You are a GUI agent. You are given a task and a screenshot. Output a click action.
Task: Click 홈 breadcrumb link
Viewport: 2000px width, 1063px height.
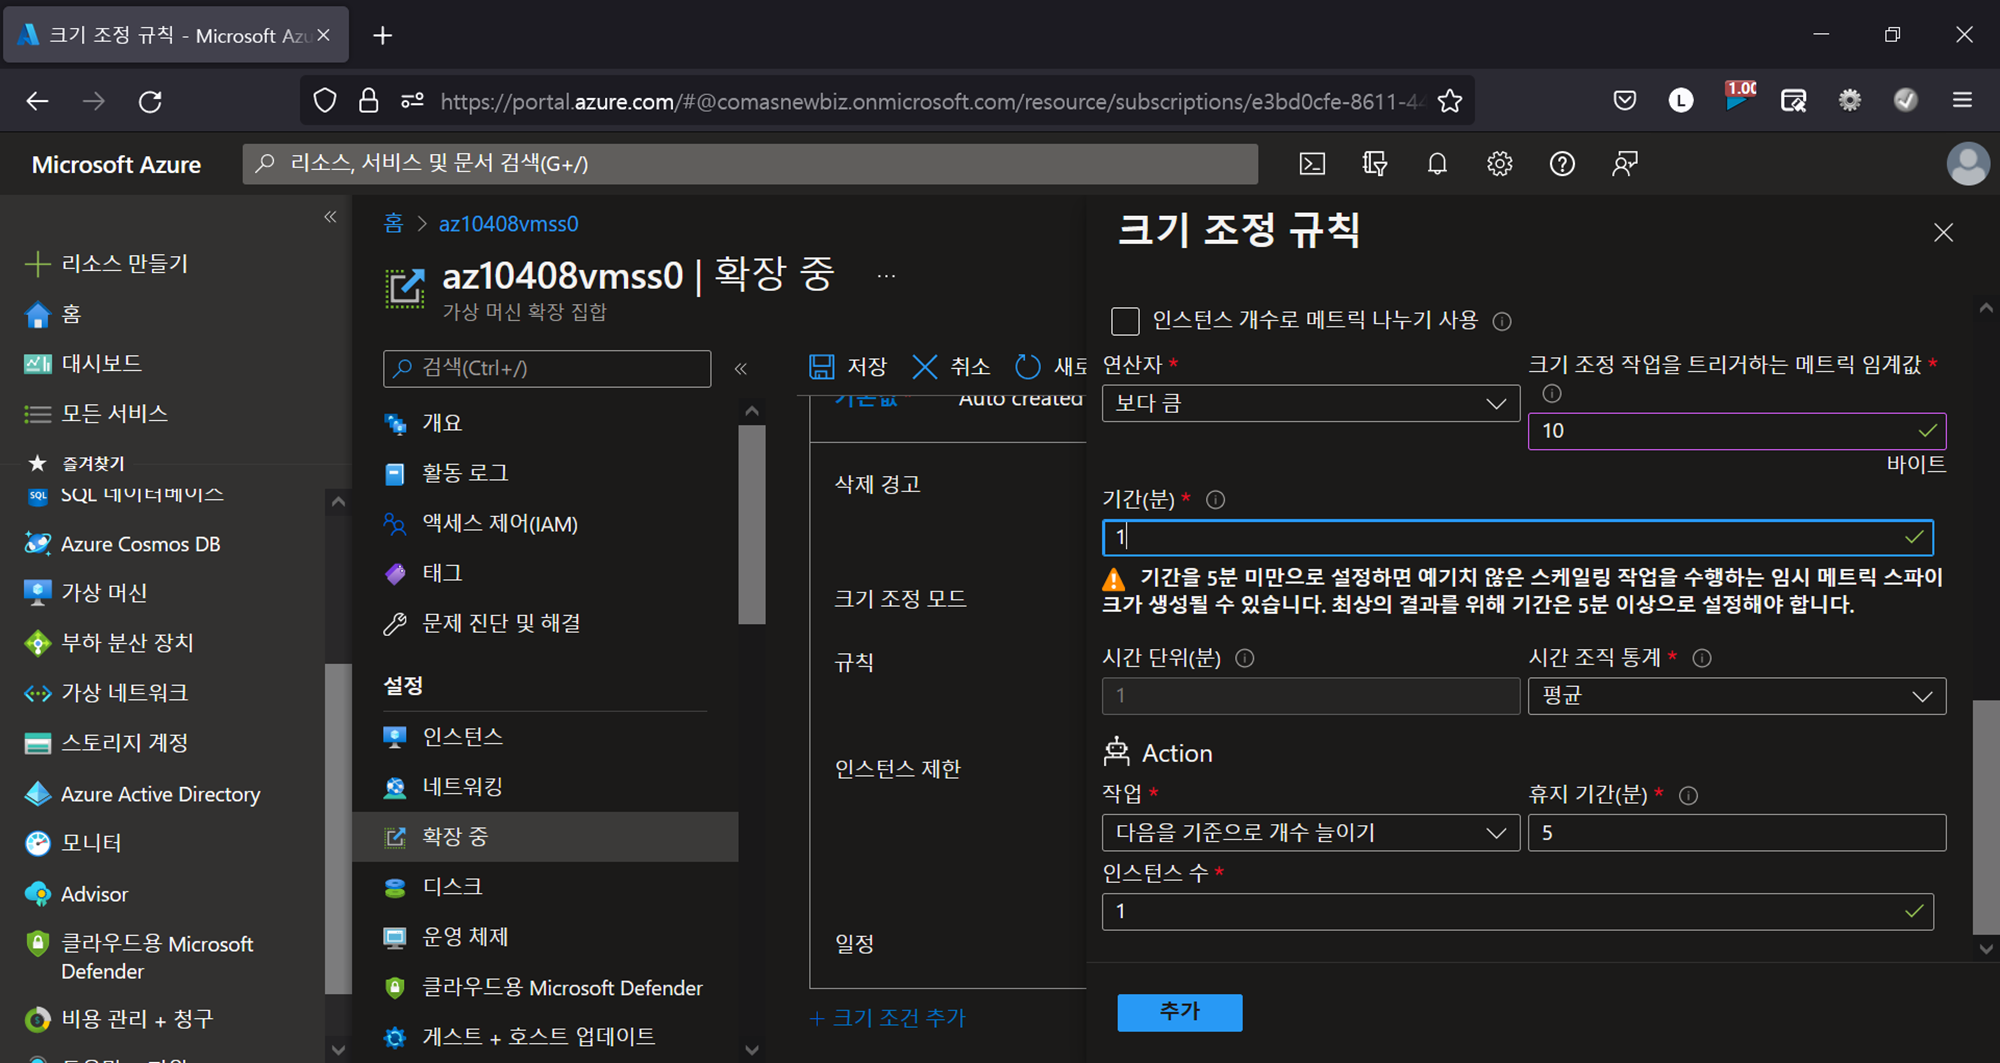tap(394, 224)
